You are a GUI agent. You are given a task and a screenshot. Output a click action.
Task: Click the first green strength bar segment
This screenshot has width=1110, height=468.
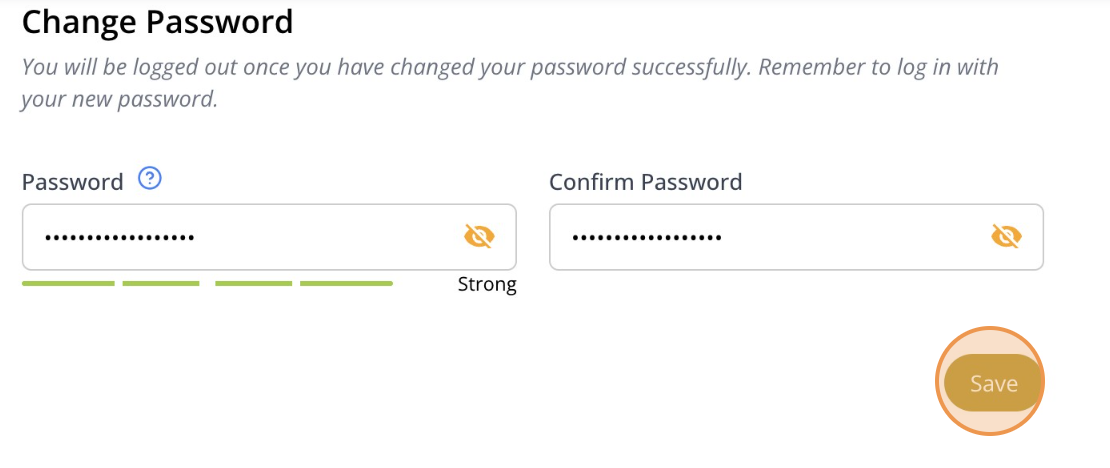[68, 283]
